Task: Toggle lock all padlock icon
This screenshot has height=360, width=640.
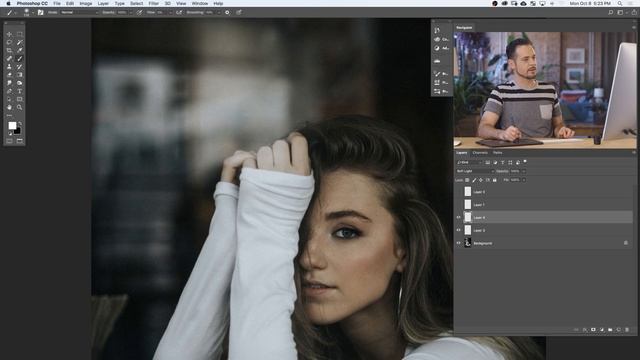Action: pos(495,180)
